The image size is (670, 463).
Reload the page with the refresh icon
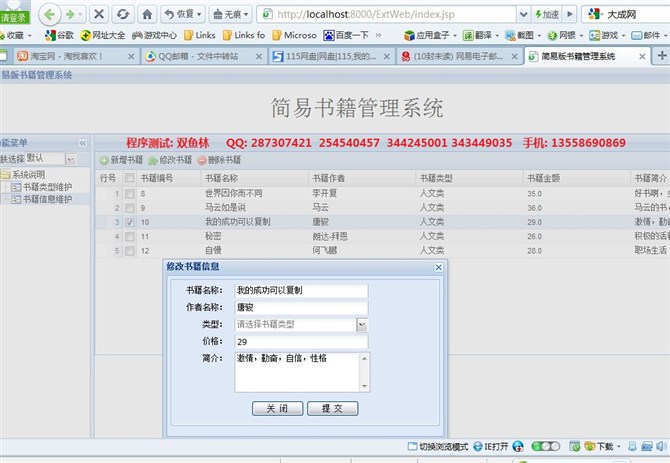(x=123, y=15)
